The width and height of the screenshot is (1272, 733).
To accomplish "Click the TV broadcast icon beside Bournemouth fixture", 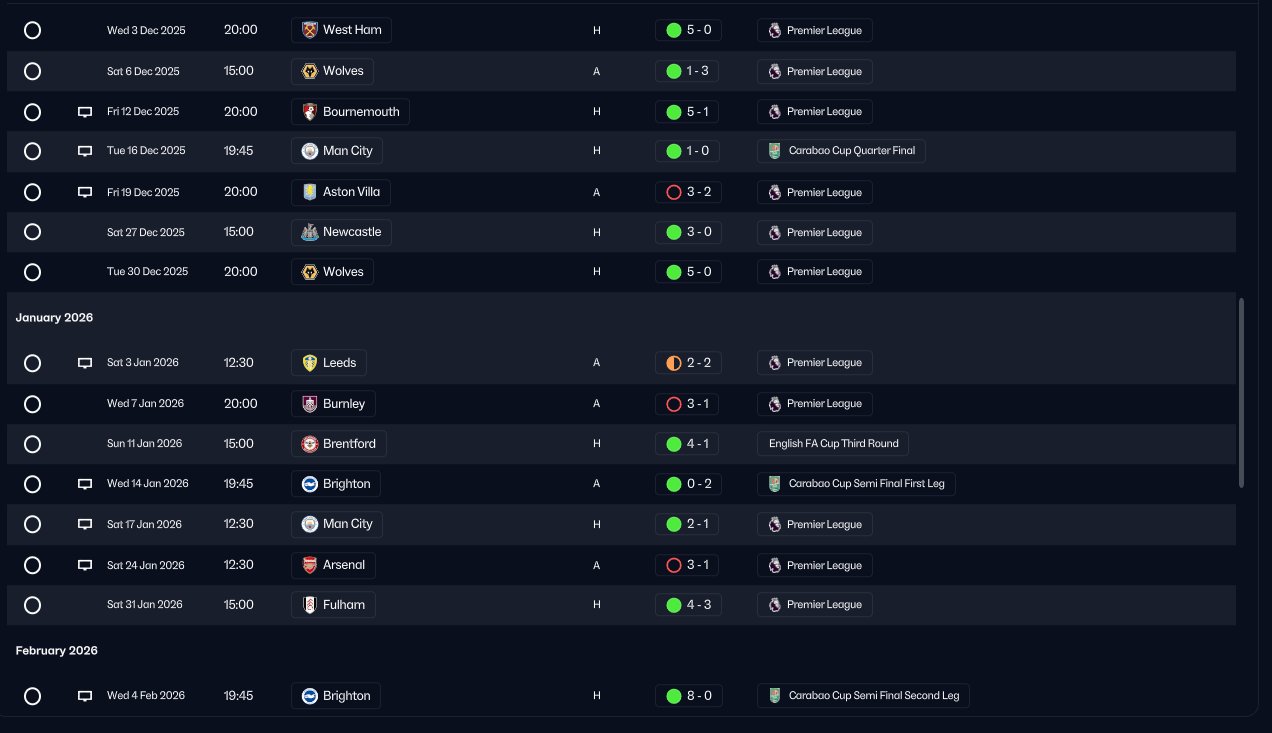I will (85, 112).
